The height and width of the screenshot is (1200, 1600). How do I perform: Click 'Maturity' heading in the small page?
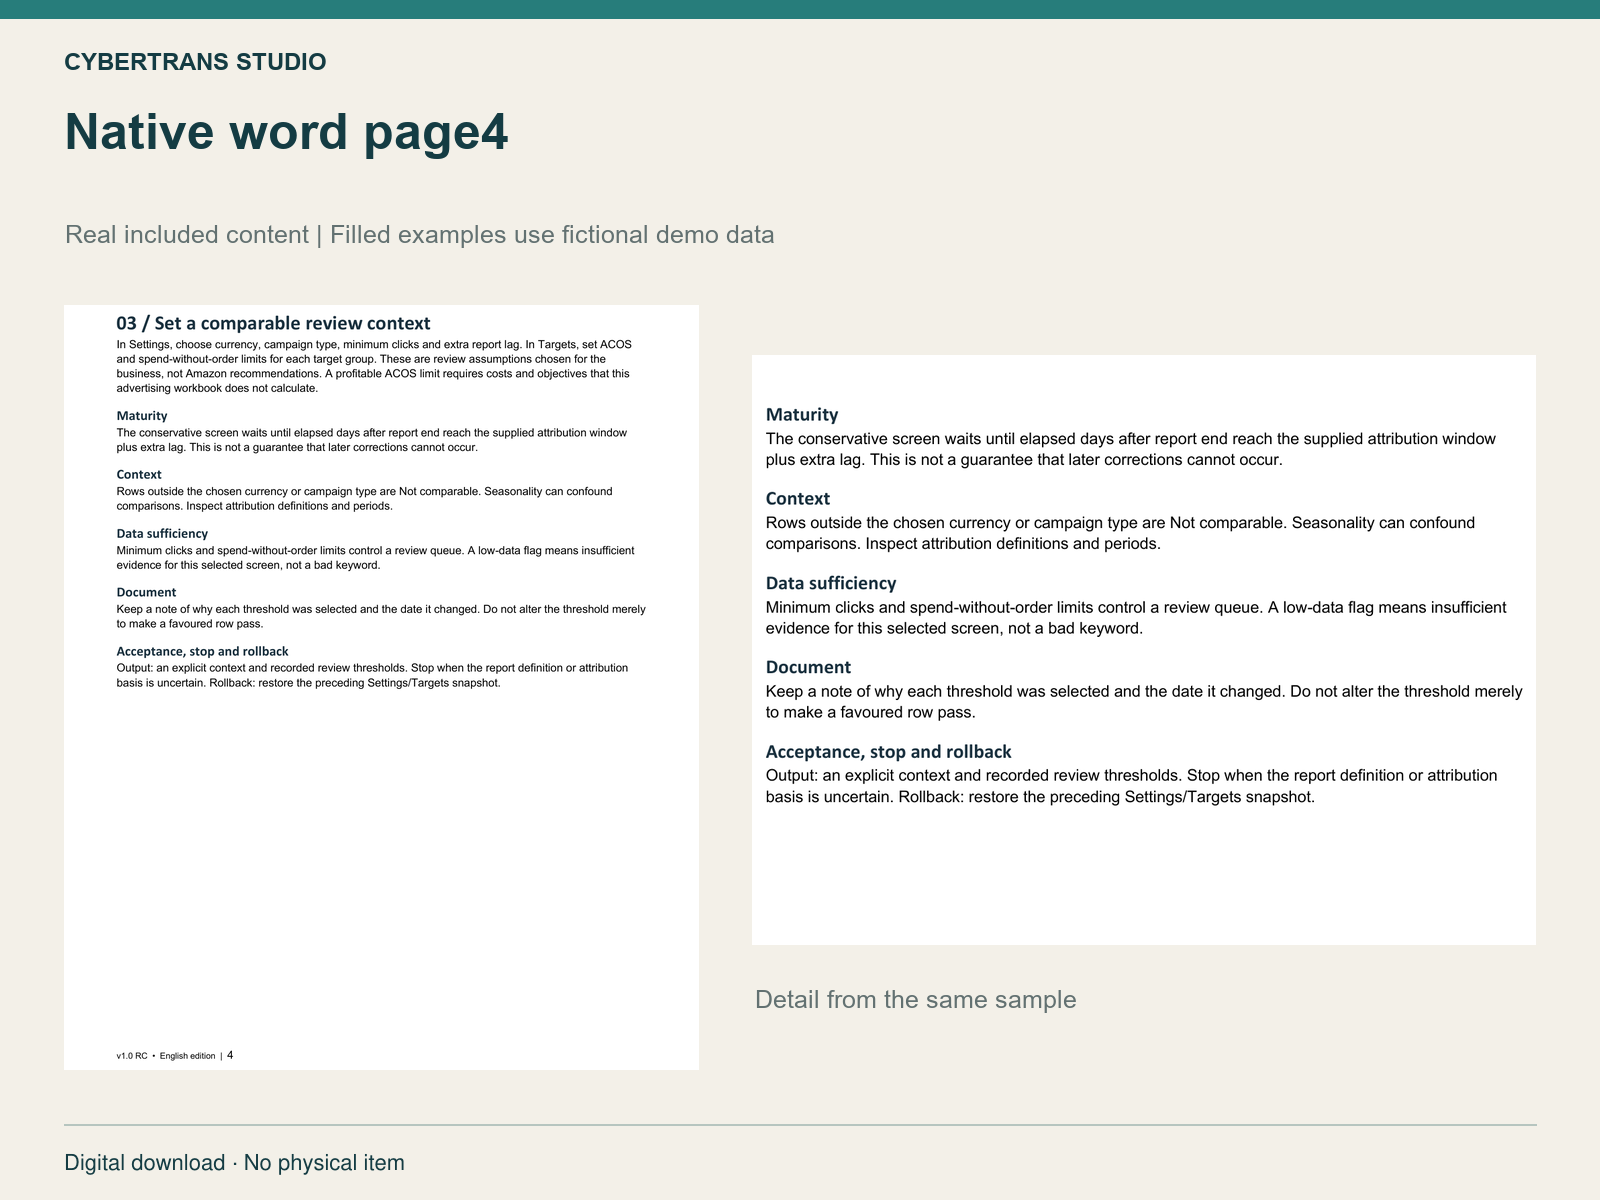(x=142, y=416)
